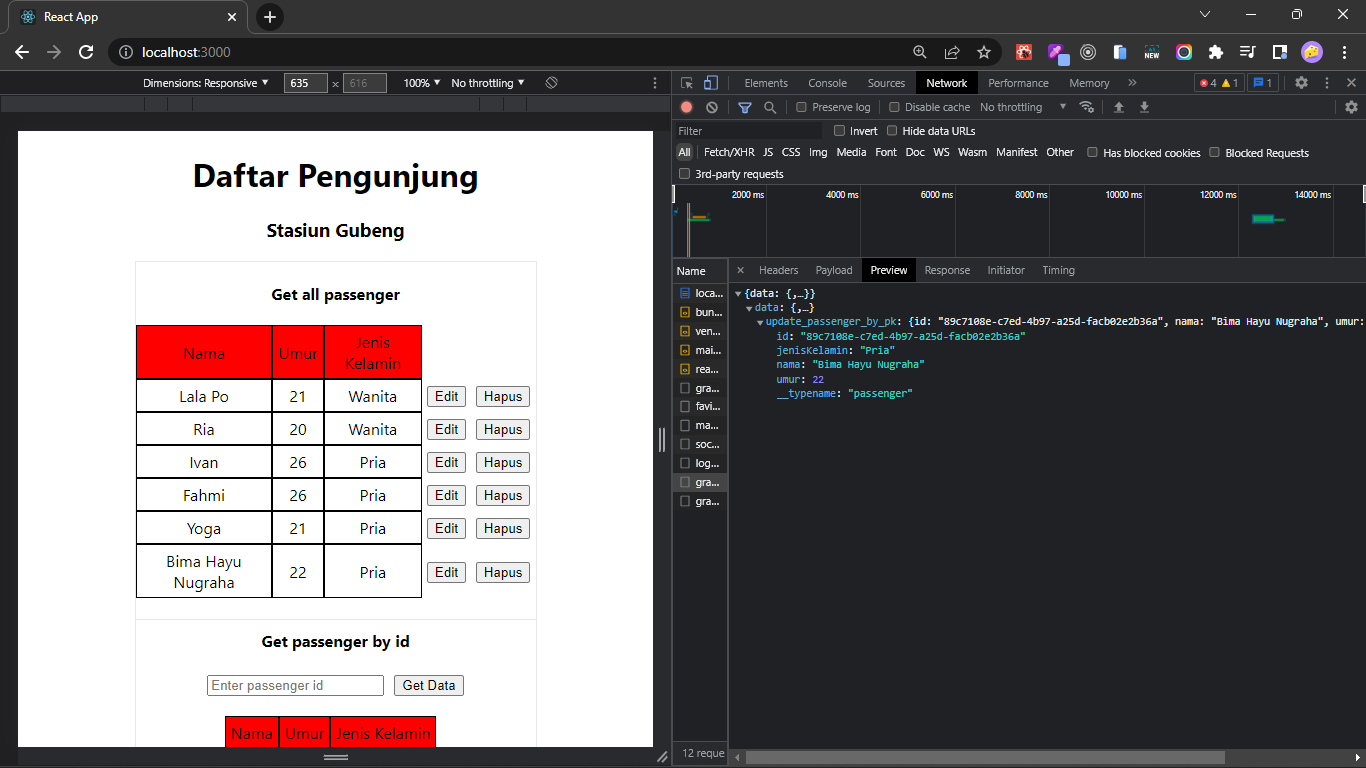
Task: Check Disable cache
Action: [x=893, y=107]
